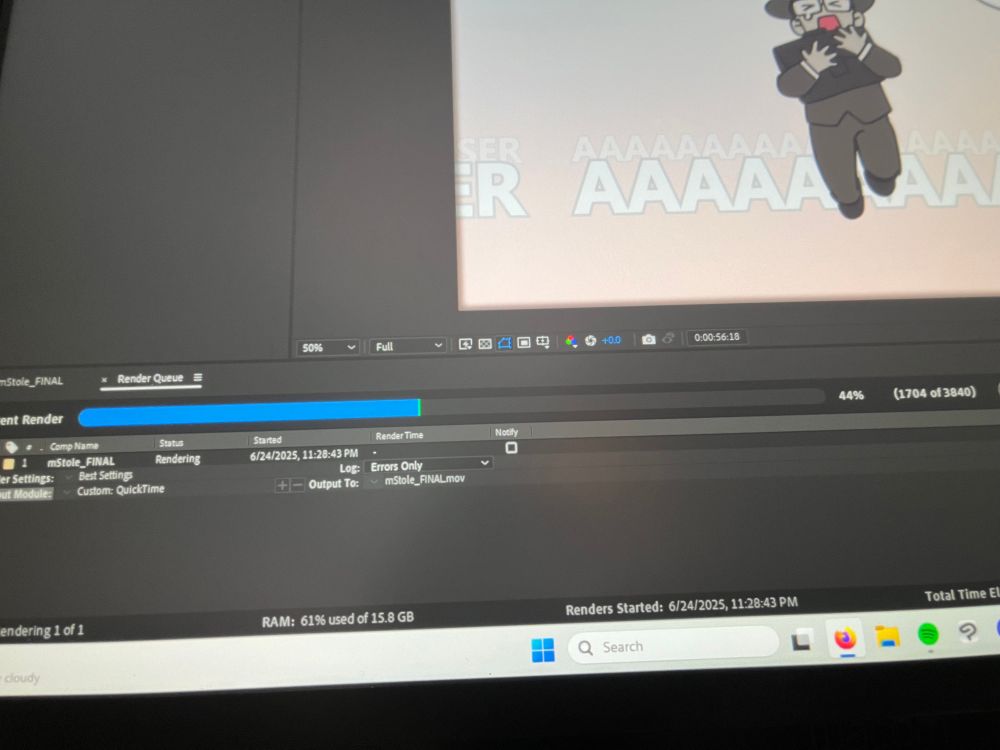The width and height of the screenshot is (1000, 750).
Task: Click the taskbar Search box
Action: pyautogui.click(x=673, y=645)
